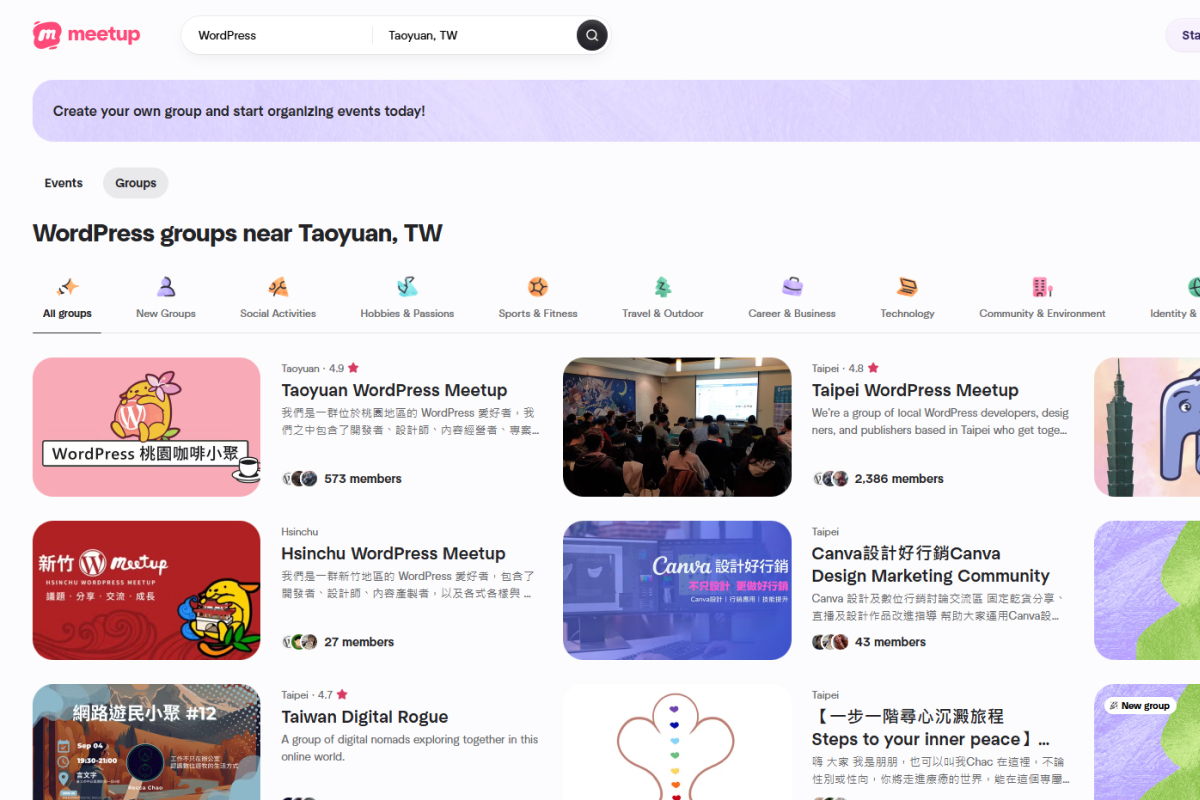The image size is (1200, 800).
Task: Click member avatars beside 2,386 members
Action: point(830,479)
